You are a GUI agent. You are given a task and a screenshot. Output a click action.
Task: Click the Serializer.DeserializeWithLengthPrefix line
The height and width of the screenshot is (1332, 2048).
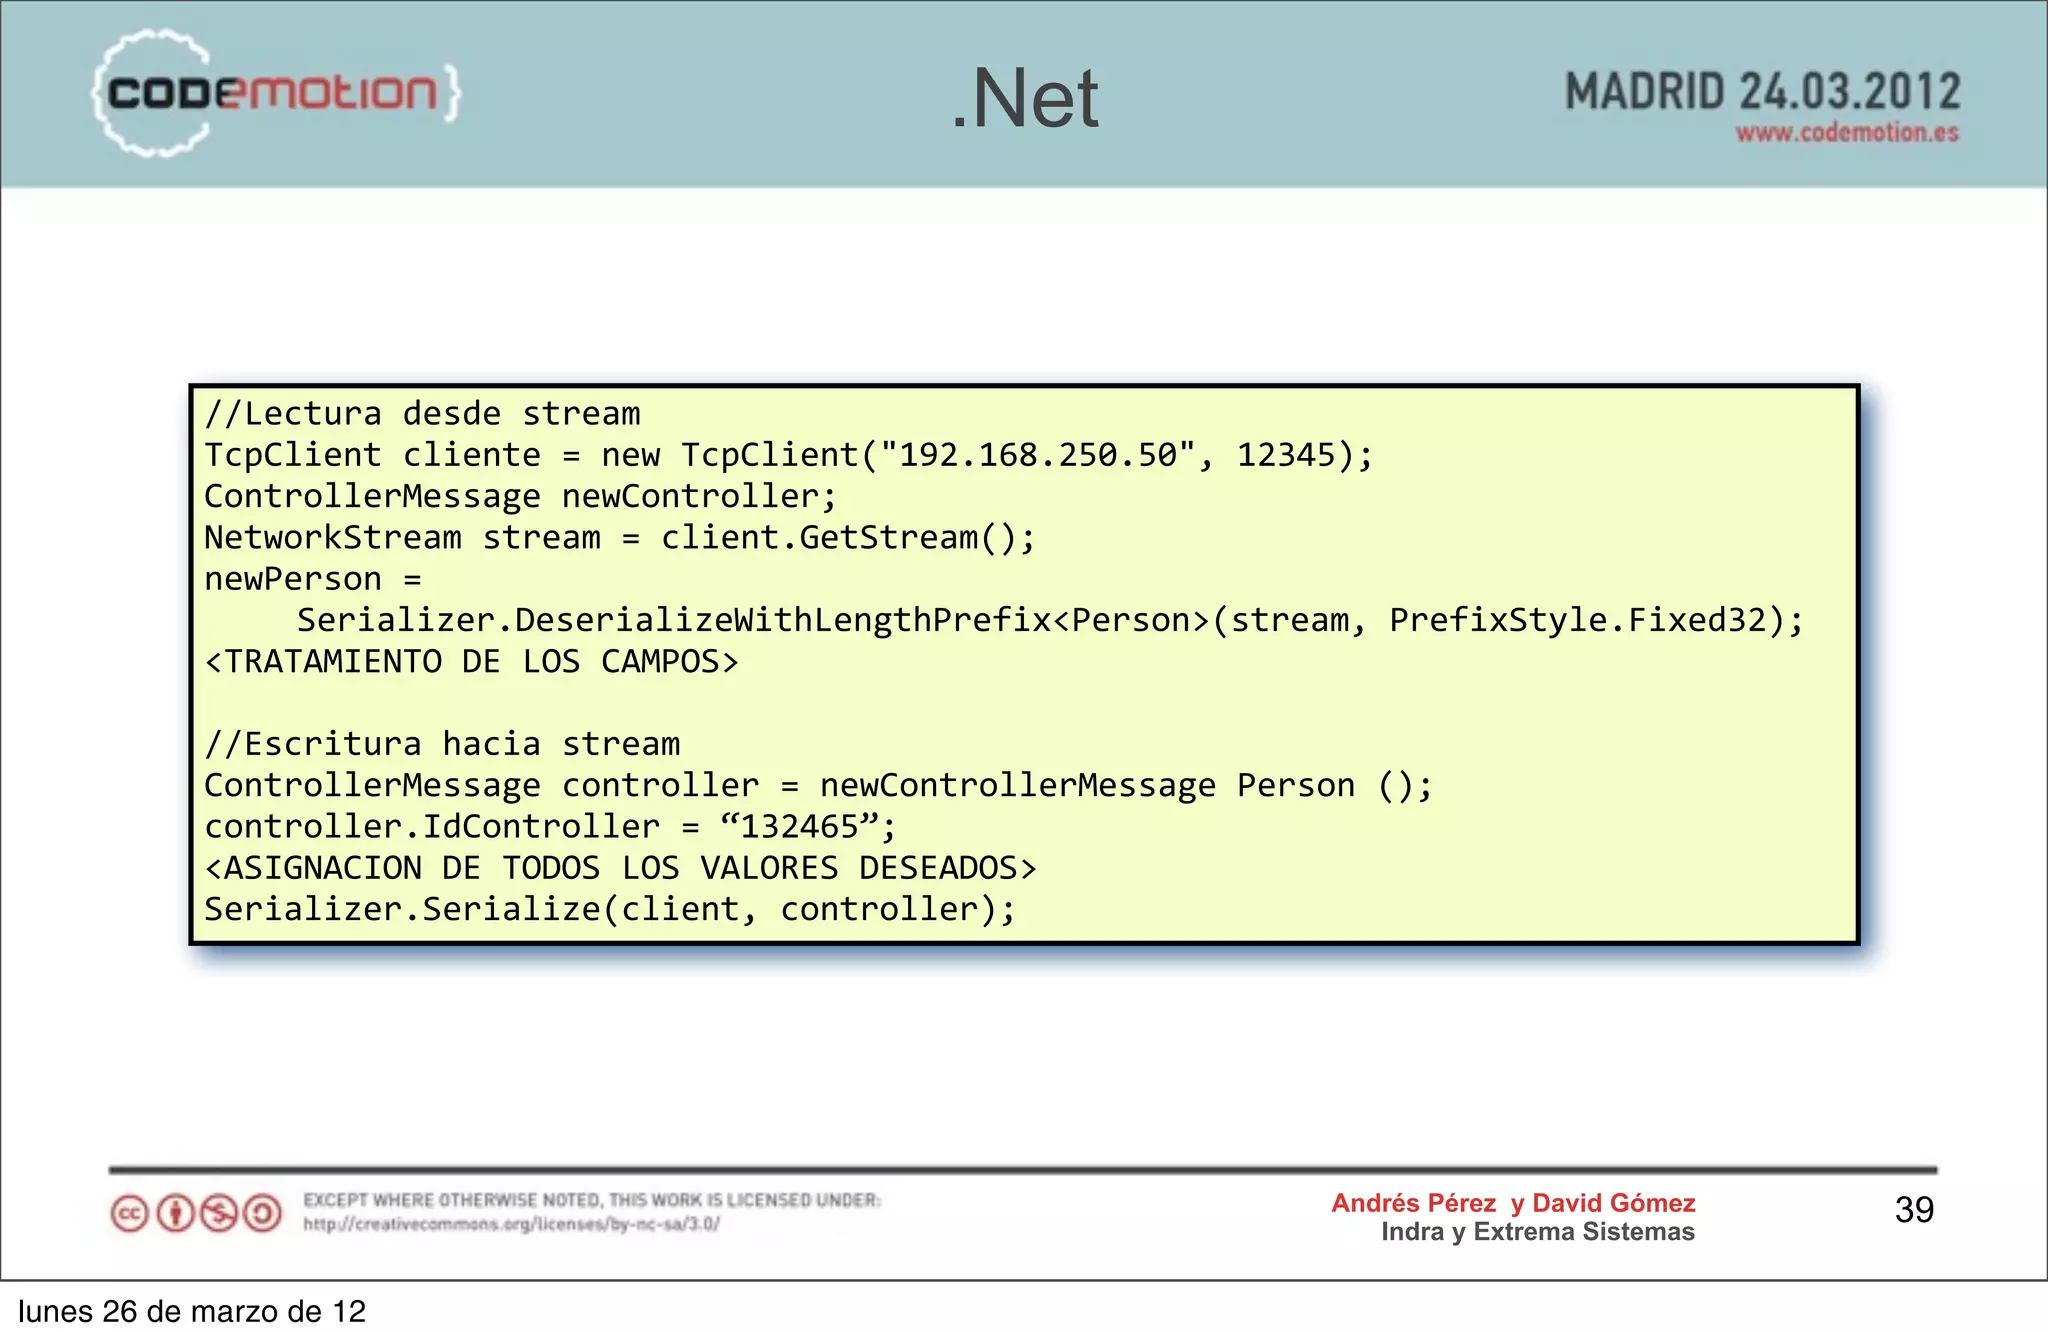[1050, 621]
